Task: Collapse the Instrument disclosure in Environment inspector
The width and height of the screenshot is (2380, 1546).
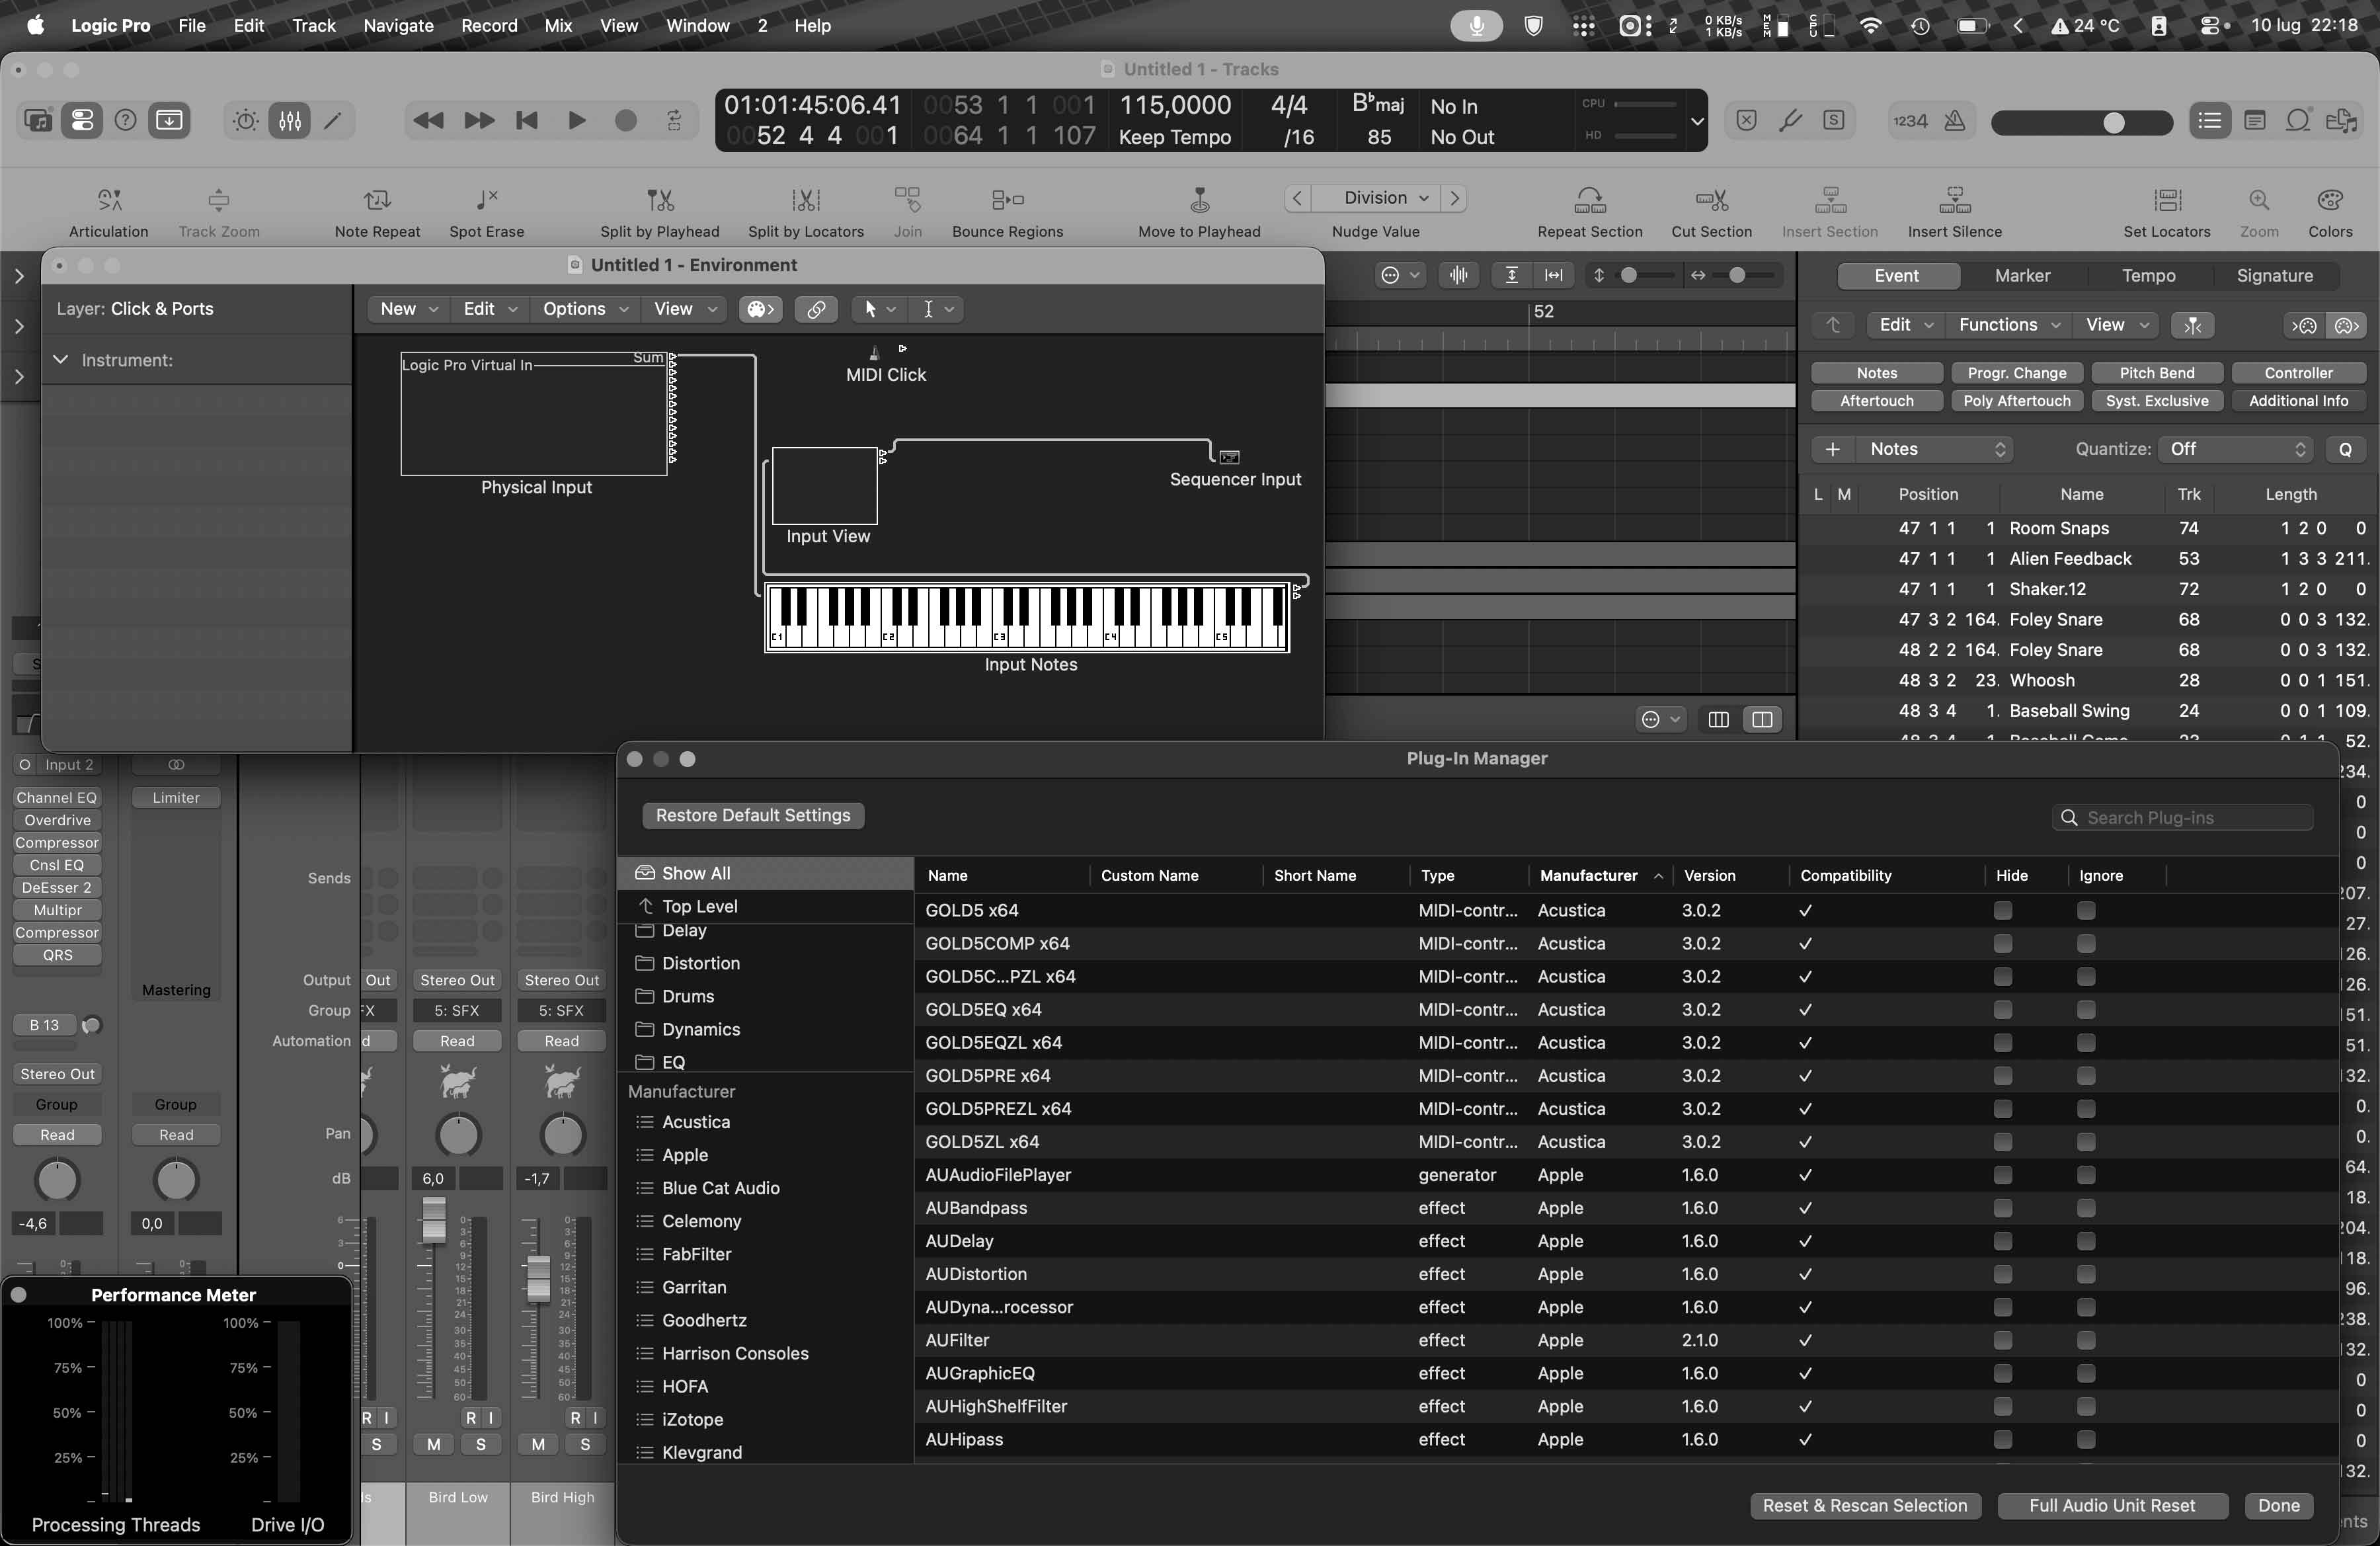Action: [x=61, y=359]
